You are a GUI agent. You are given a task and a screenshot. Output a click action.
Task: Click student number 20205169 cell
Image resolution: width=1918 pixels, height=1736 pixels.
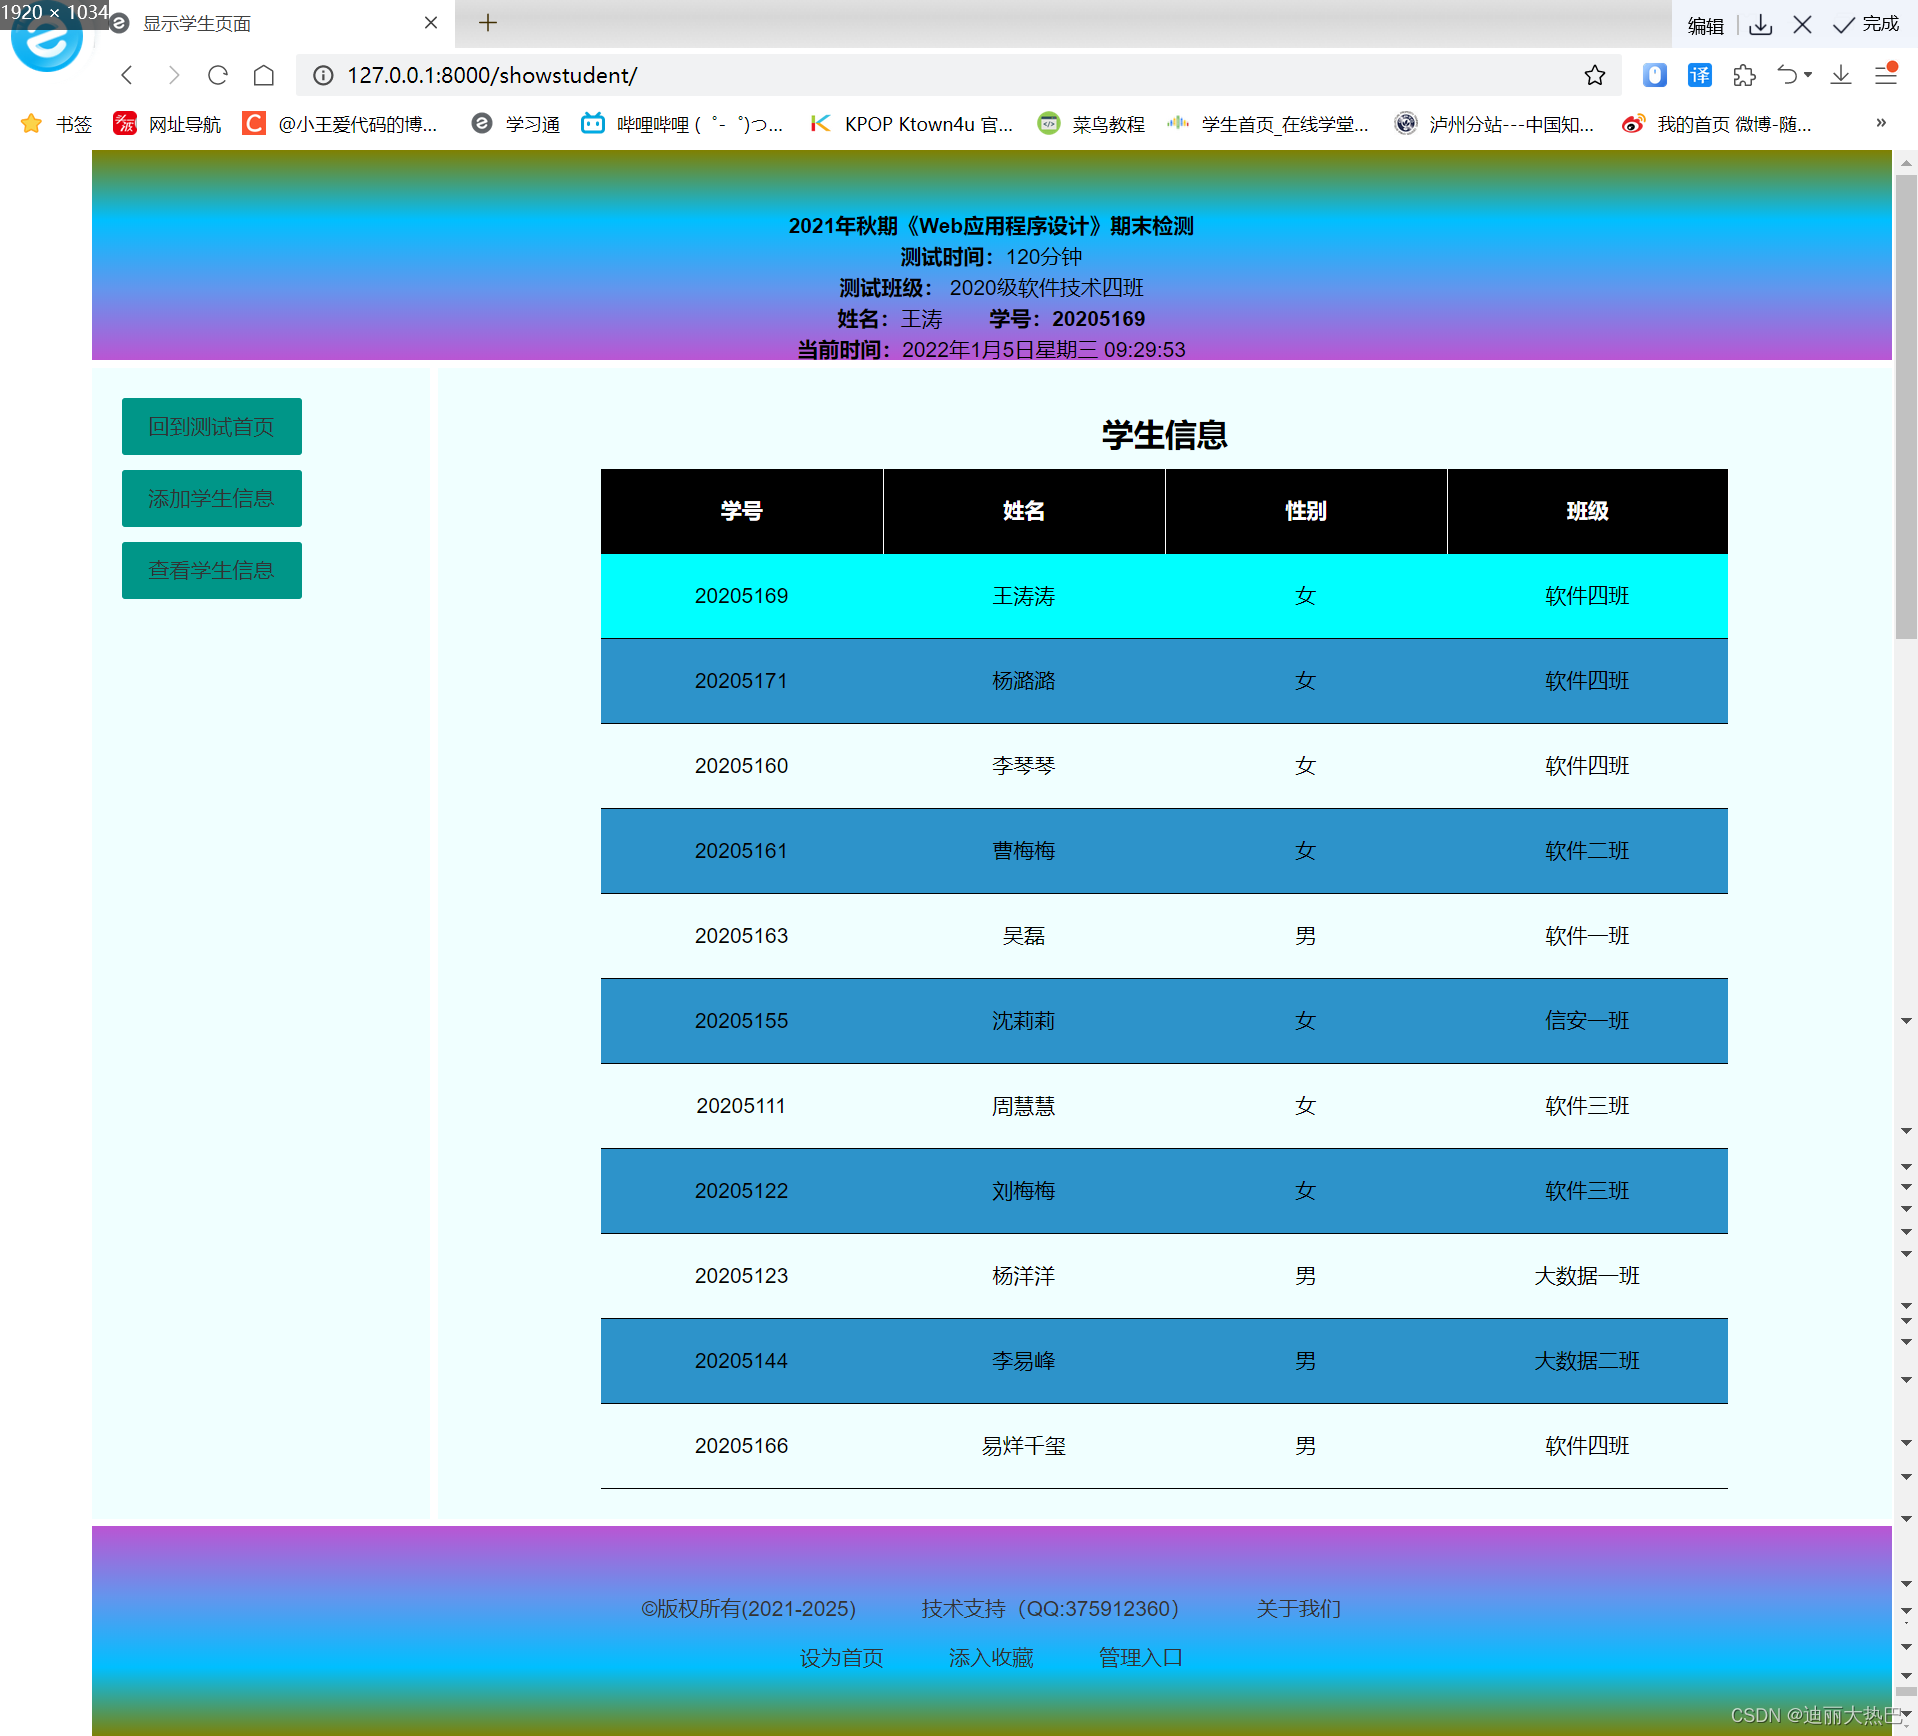tap(742, 596)
